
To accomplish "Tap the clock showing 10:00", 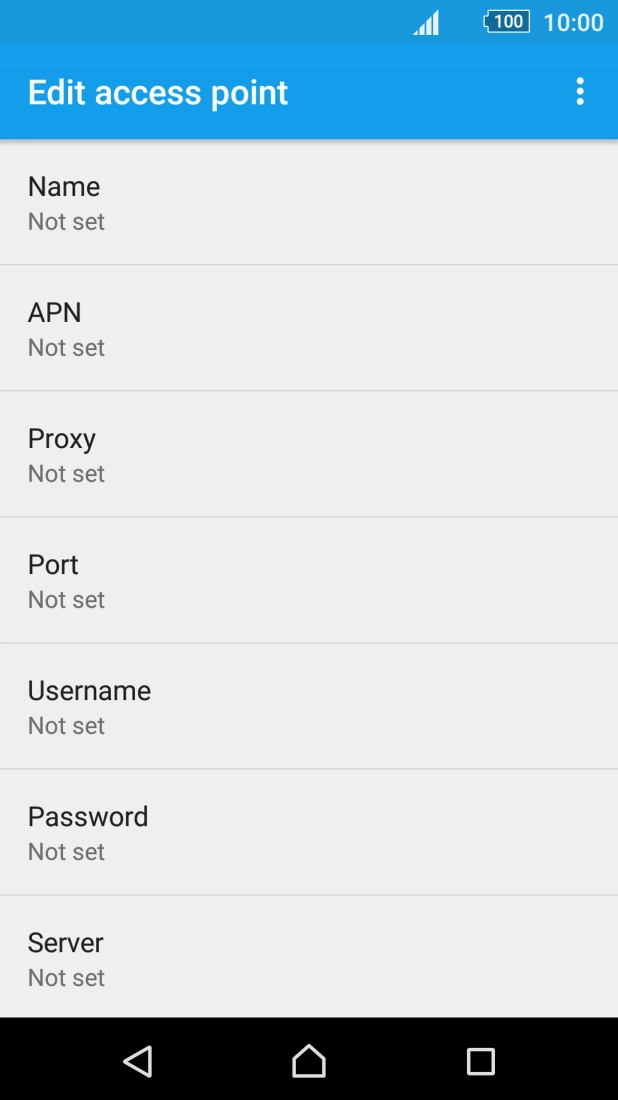I will [573, 22].
